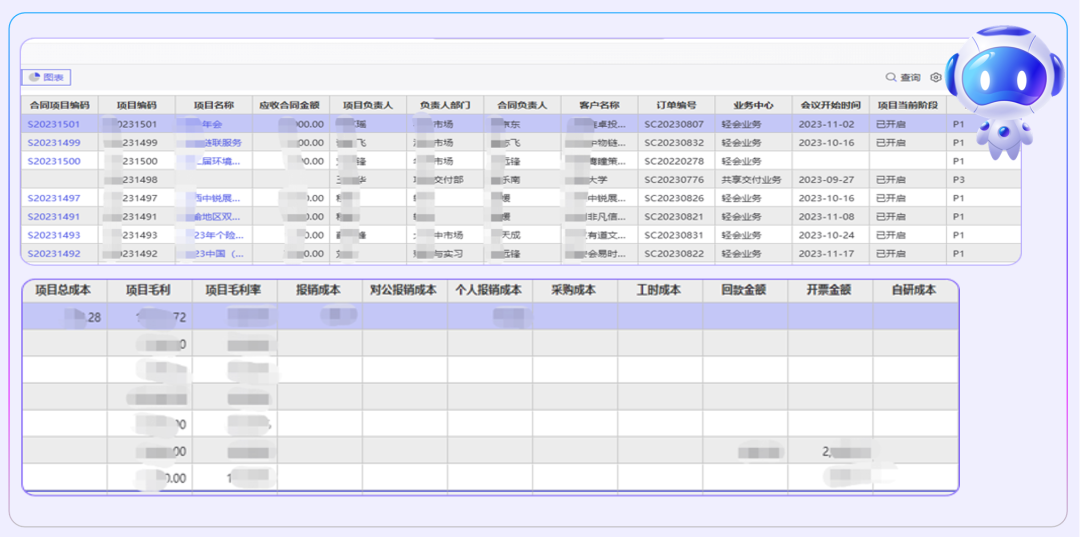Click the 项目当前阶段 column header
The height and width of the screenshot is (537, 1080).
coord(907,105)
